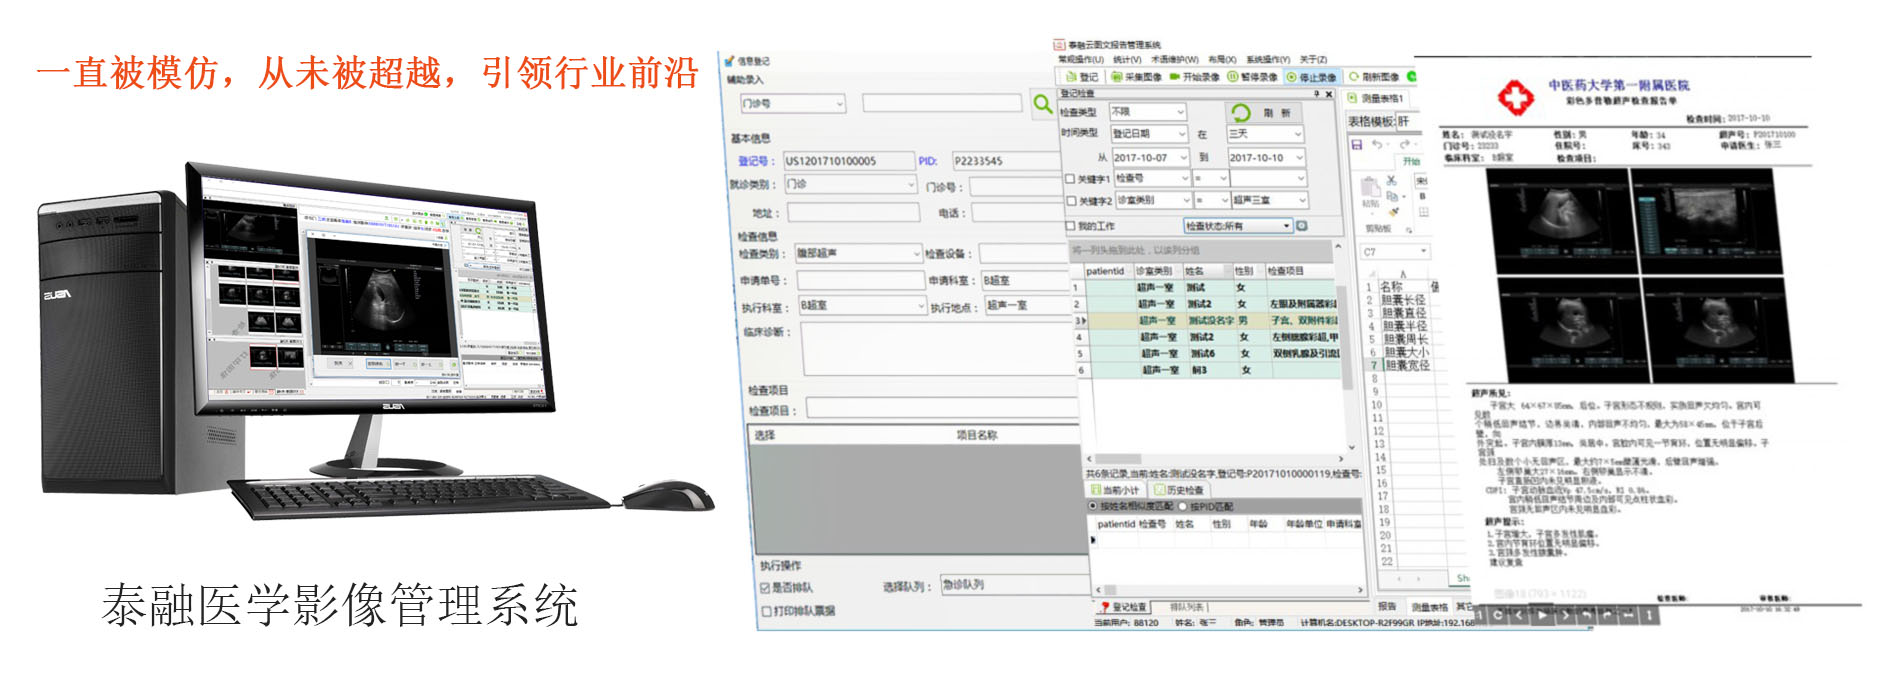Open the 时间类型 dropdown showing 登记日期
This screenshot has height=673, width=1901.
pyautogui.click(x=1149, y=133)
